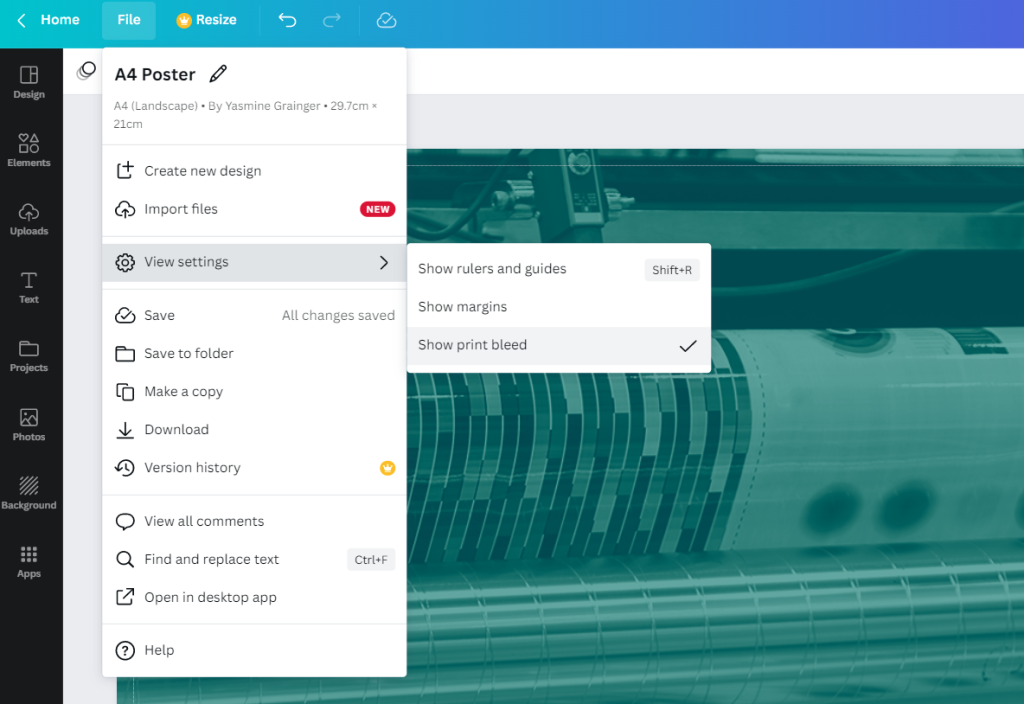Toggle Show rulers and guides

(558, 269)
